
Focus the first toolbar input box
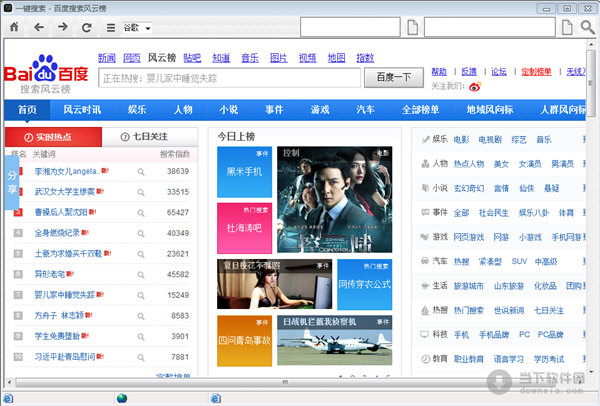coord(350,27)
